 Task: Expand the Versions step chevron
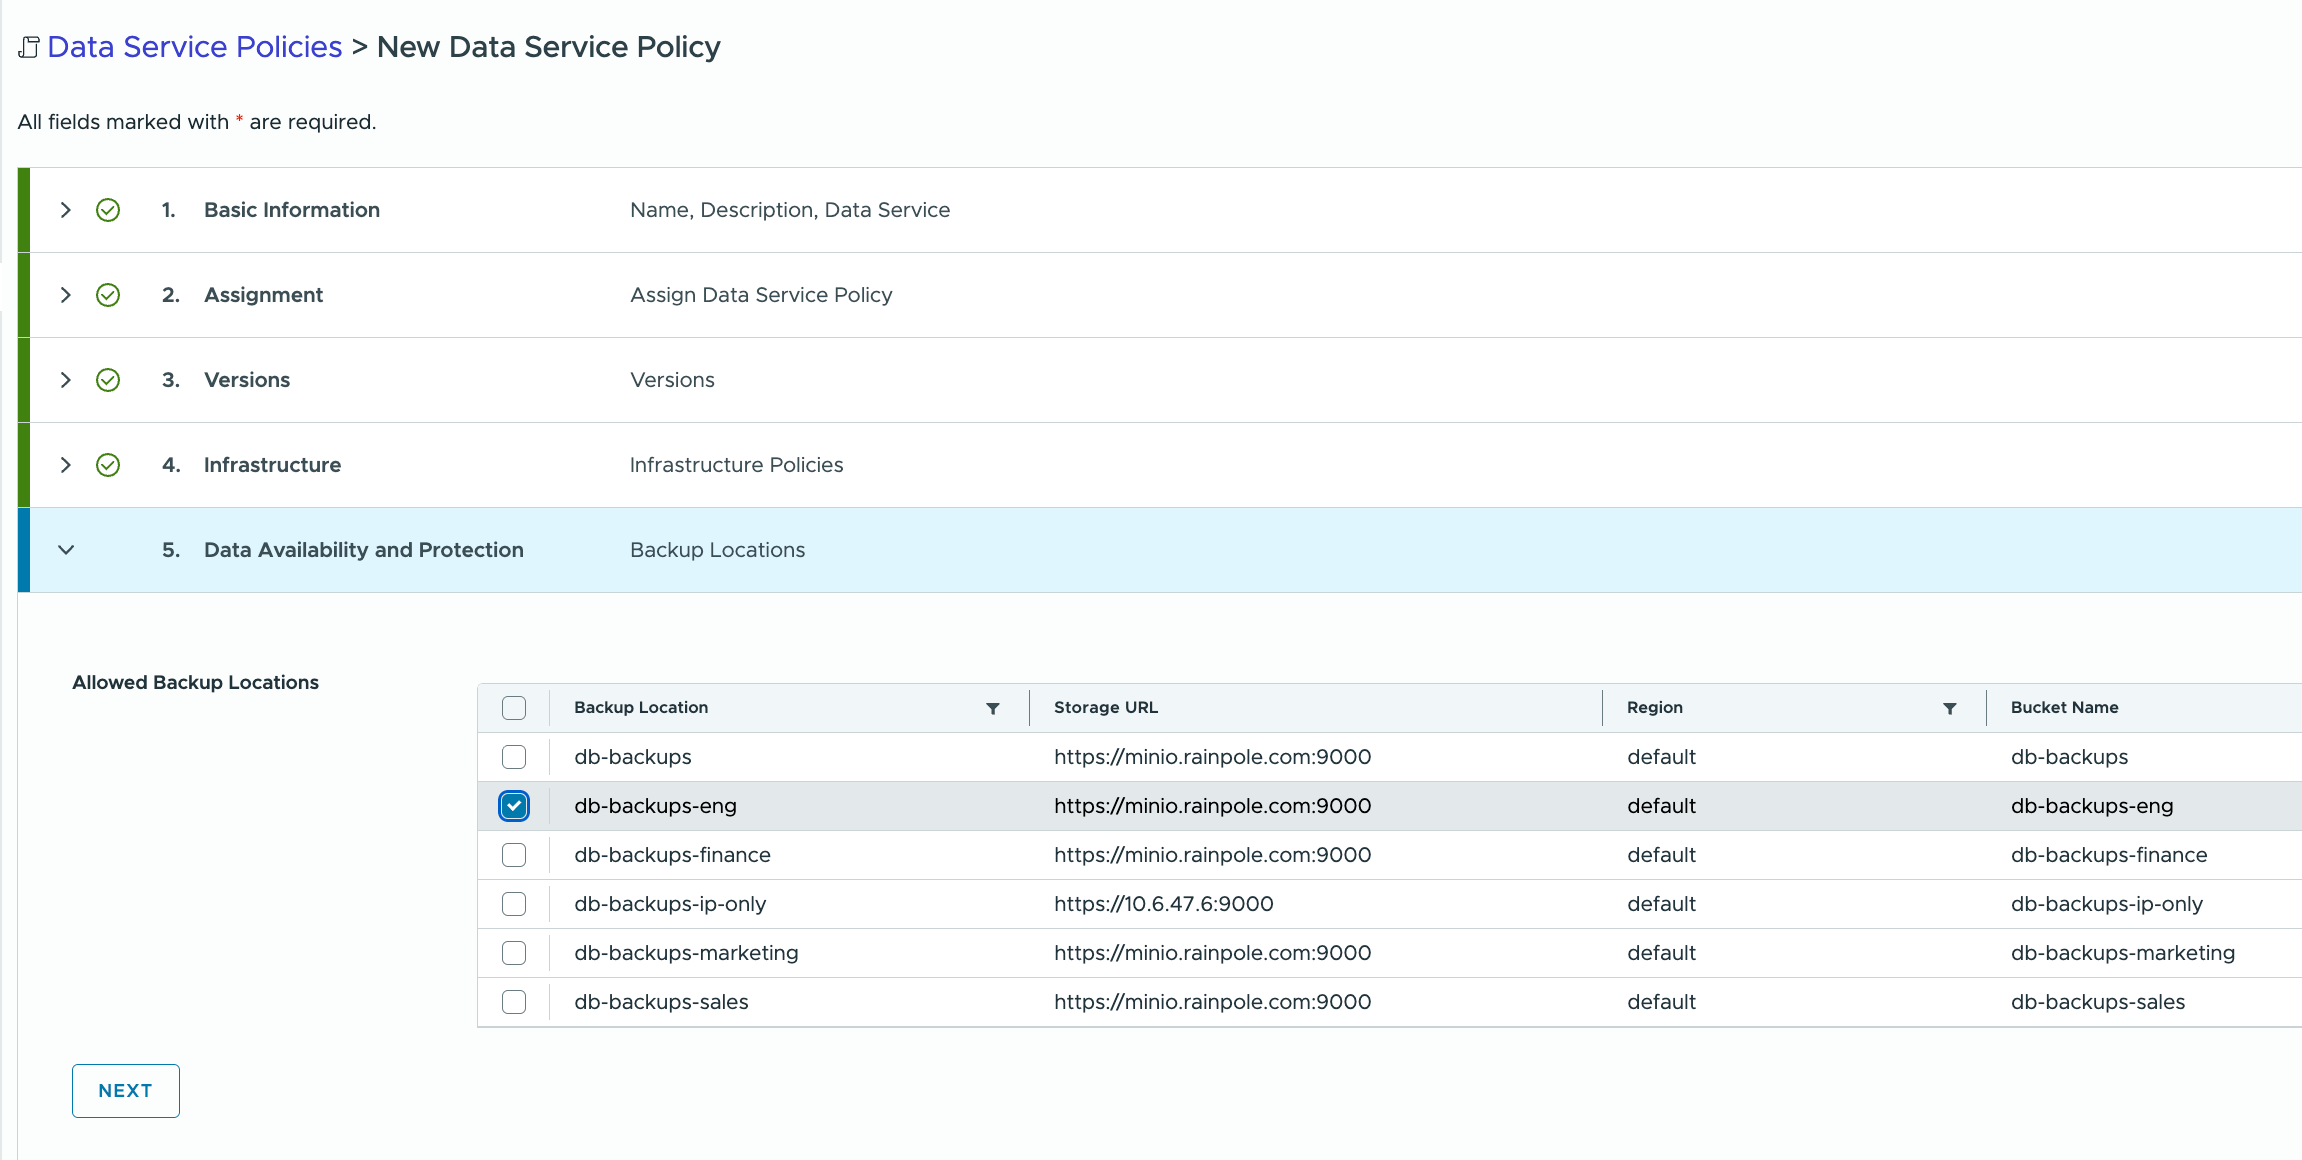tap(66, 380)
